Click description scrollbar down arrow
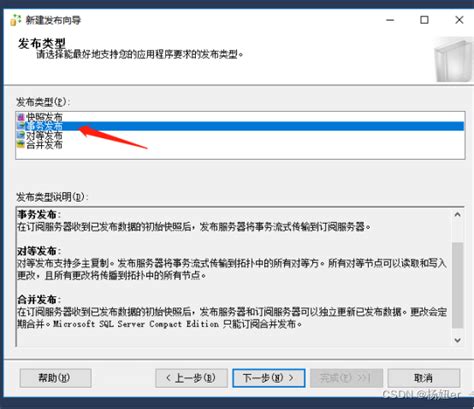Screen dimensions: 474x409 [x=458, y=340]
